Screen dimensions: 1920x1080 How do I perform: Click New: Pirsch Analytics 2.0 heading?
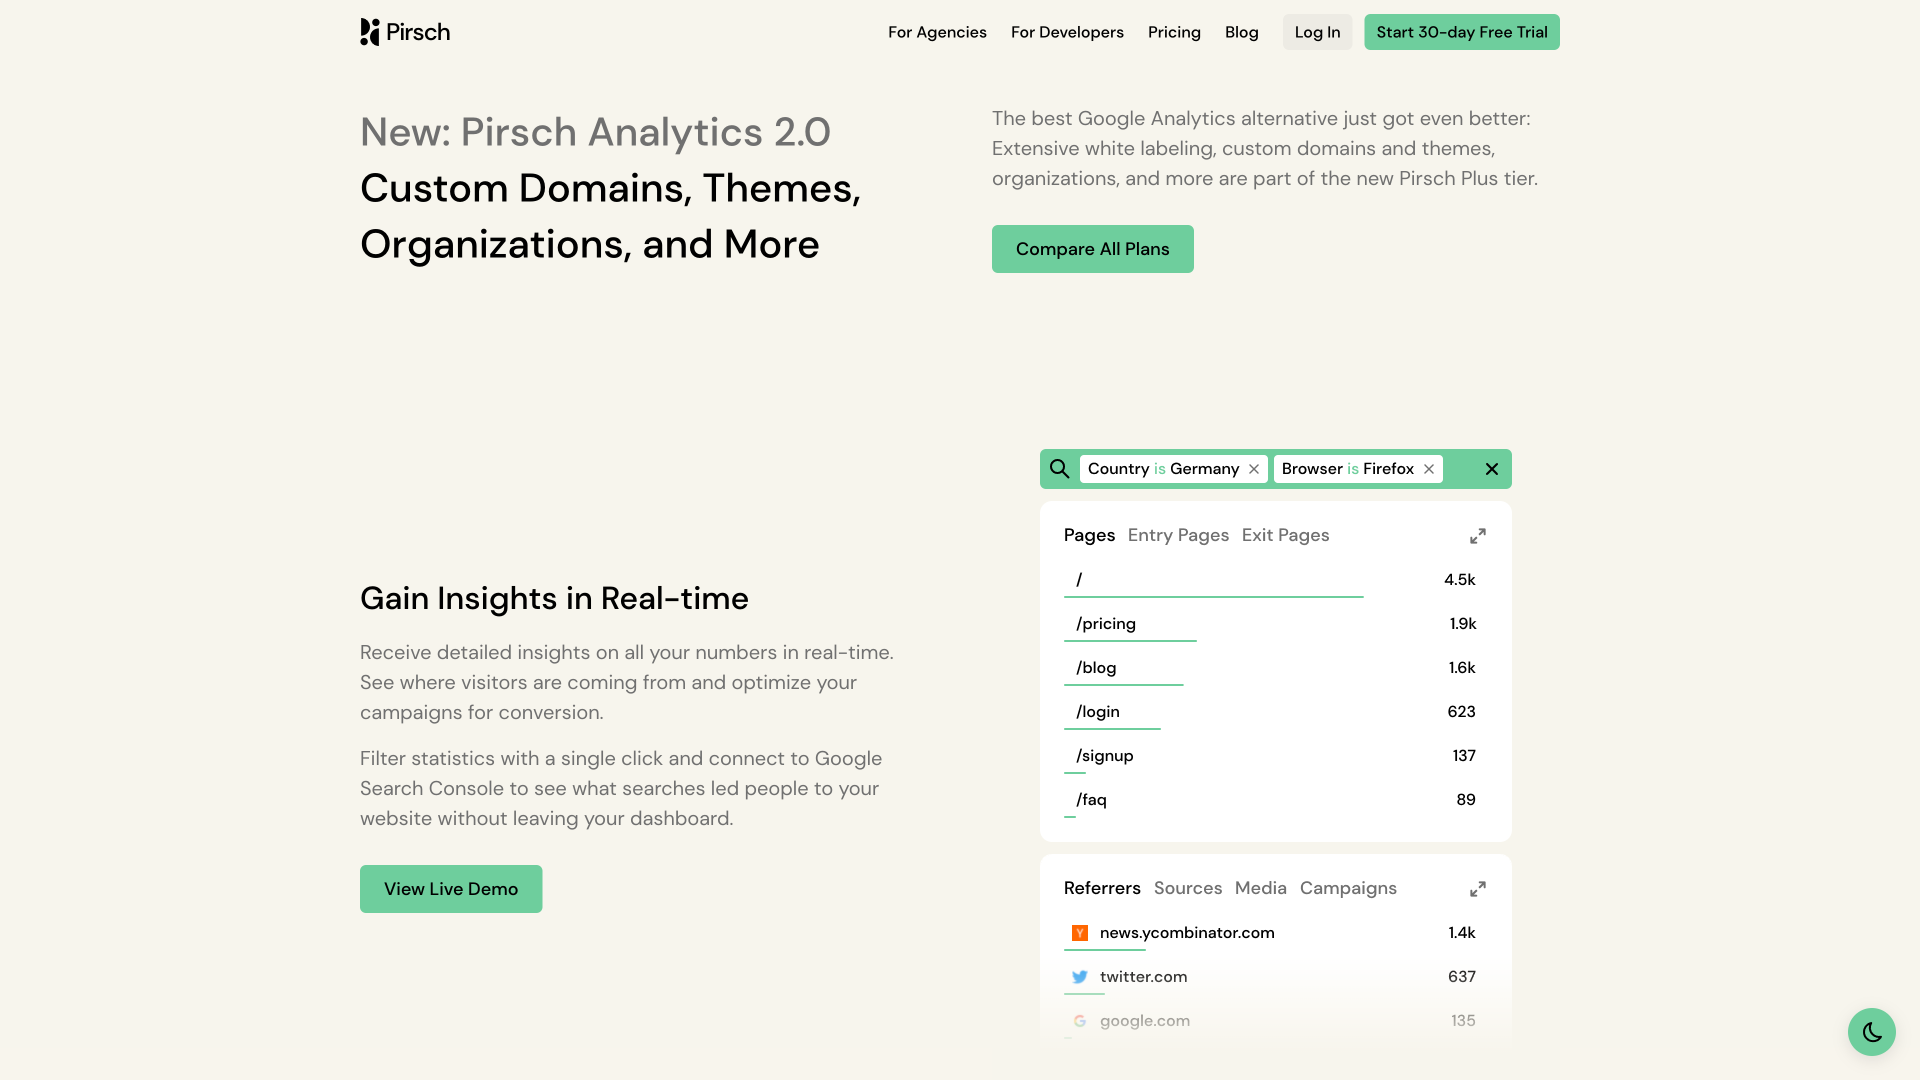(x=595, y=132)
